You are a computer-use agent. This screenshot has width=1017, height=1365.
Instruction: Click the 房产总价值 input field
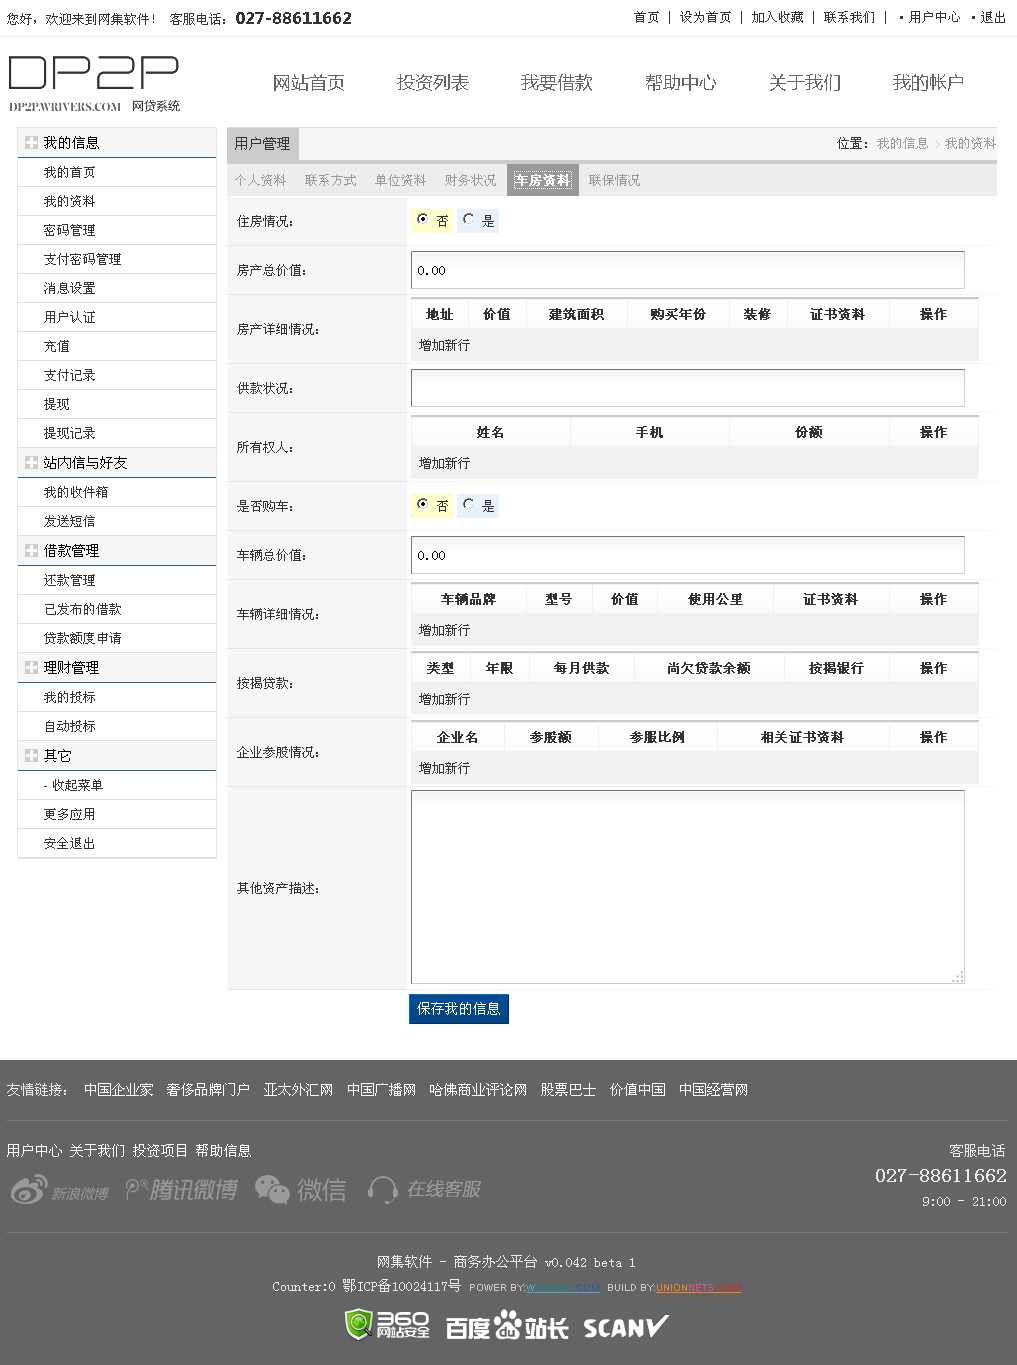[687, 270]
